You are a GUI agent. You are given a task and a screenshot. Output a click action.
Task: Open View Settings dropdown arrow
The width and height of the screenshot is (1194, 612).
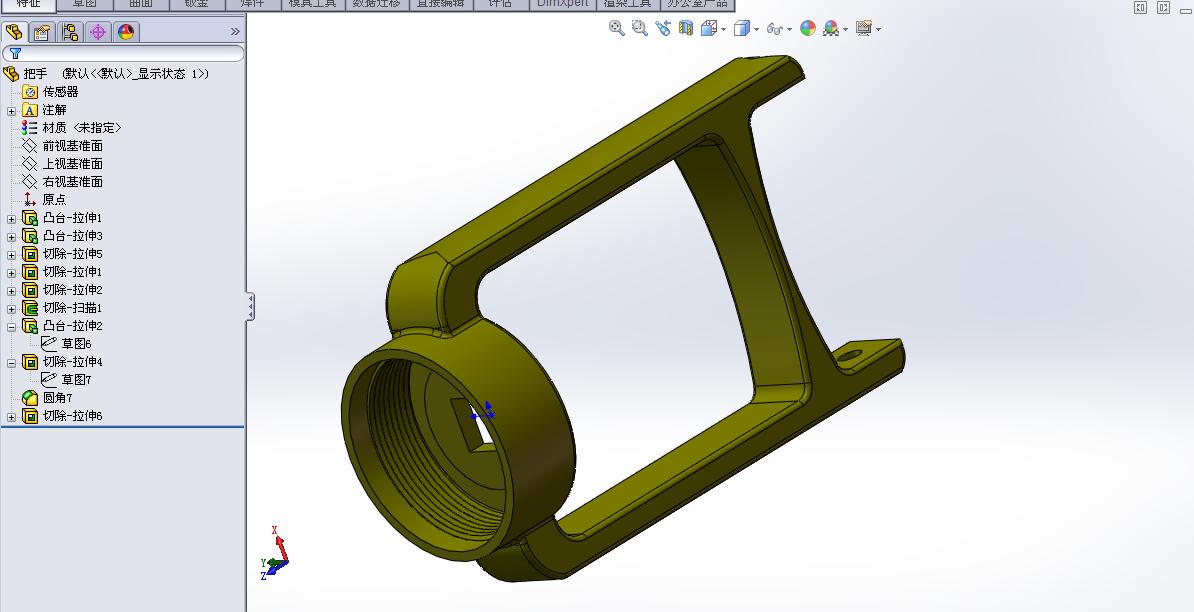pyautogui.click(x=879, y=30)
